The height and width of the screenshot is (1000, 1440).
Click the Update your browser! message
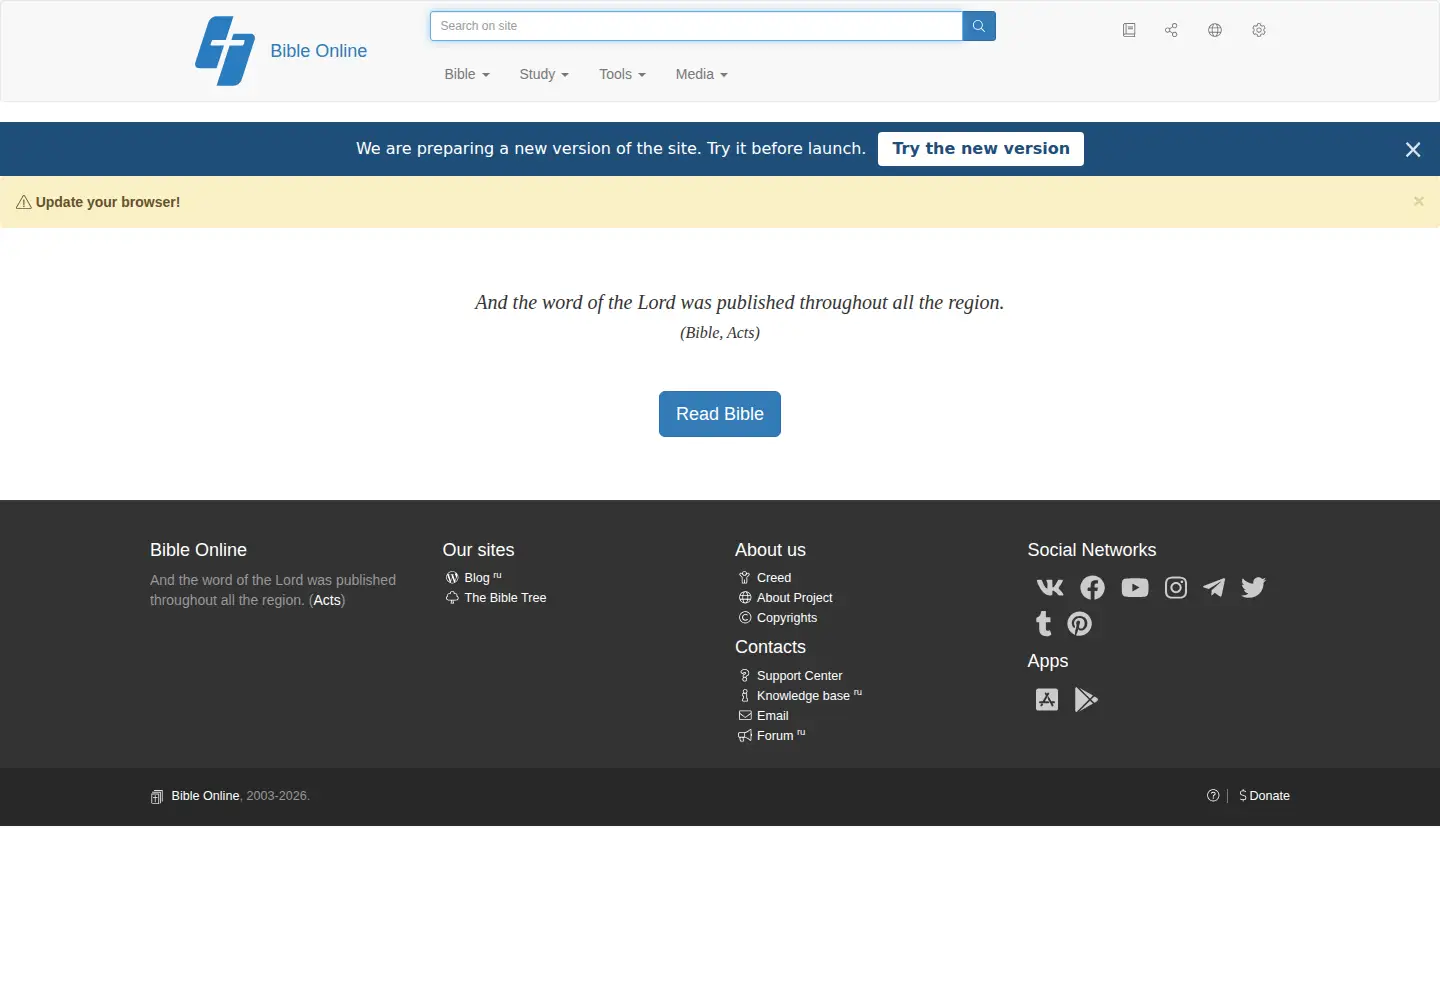coord(108,202)
